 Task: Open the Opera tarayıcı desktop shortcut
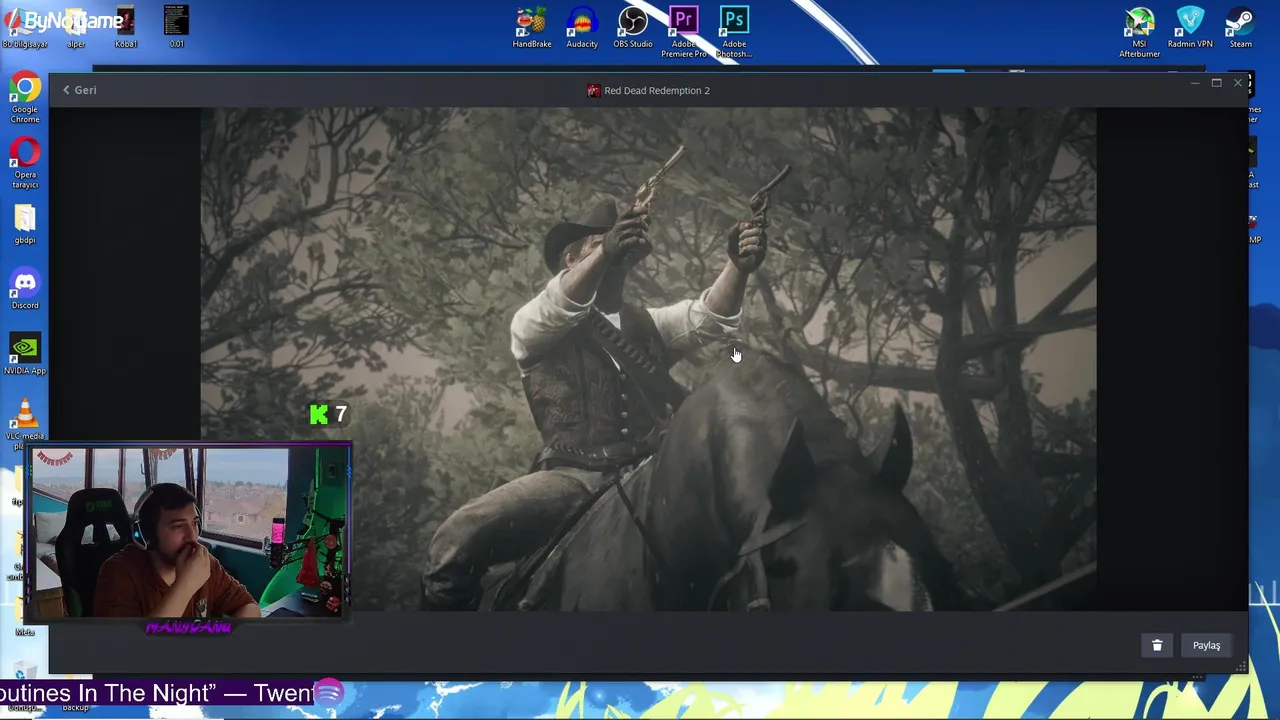(x=25, y=163)
